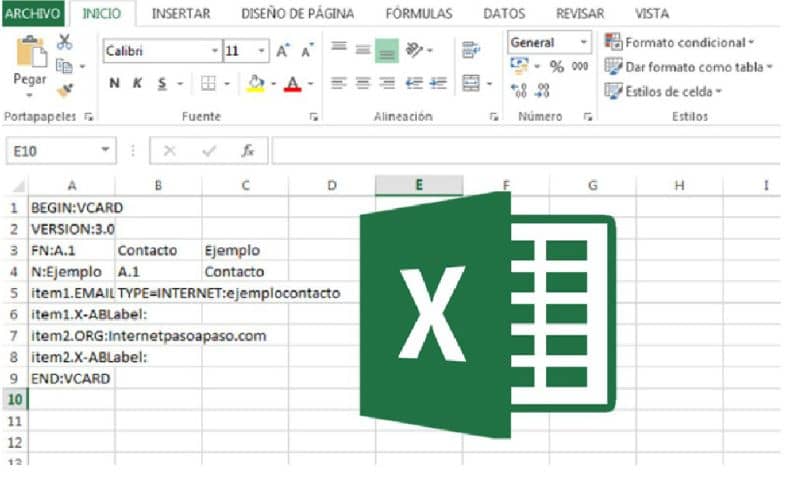Select row 10 header
Image resolution: width=800 pixels, height=483 pixels.
tap(15, 399)
